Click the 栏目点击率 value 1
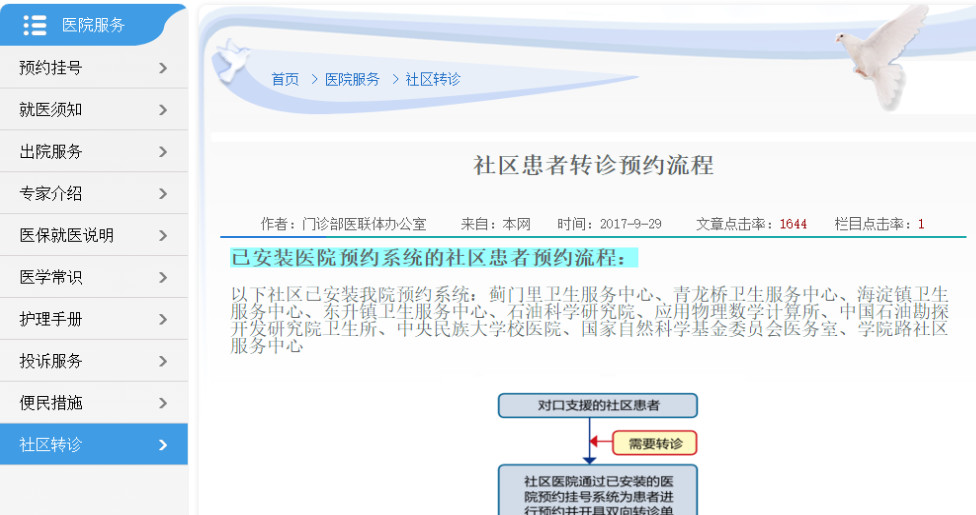 point(921,224)
